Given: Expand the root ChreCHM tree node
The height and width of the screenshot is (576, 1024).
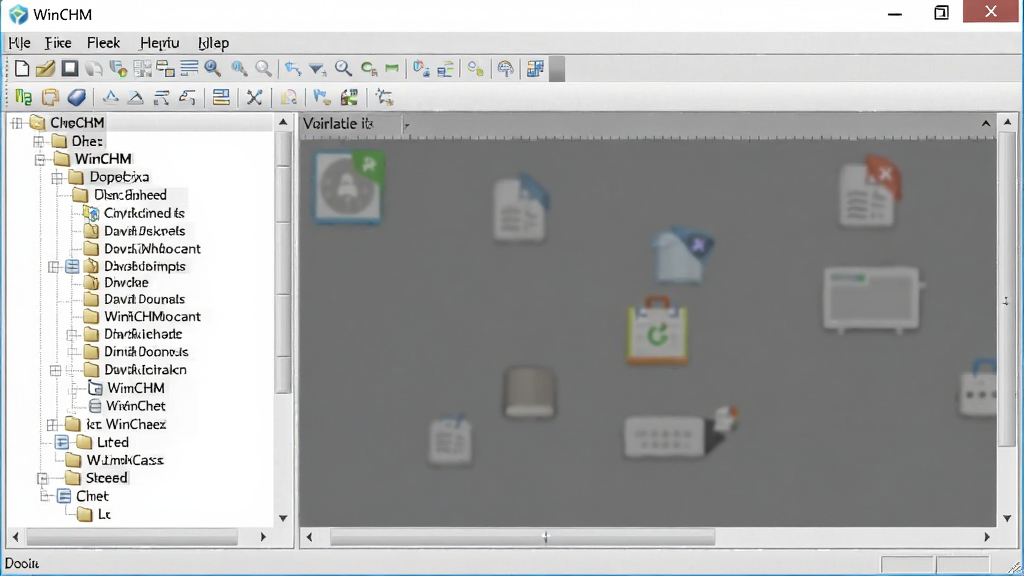Looking at the screenshot, I should point(17,123).
